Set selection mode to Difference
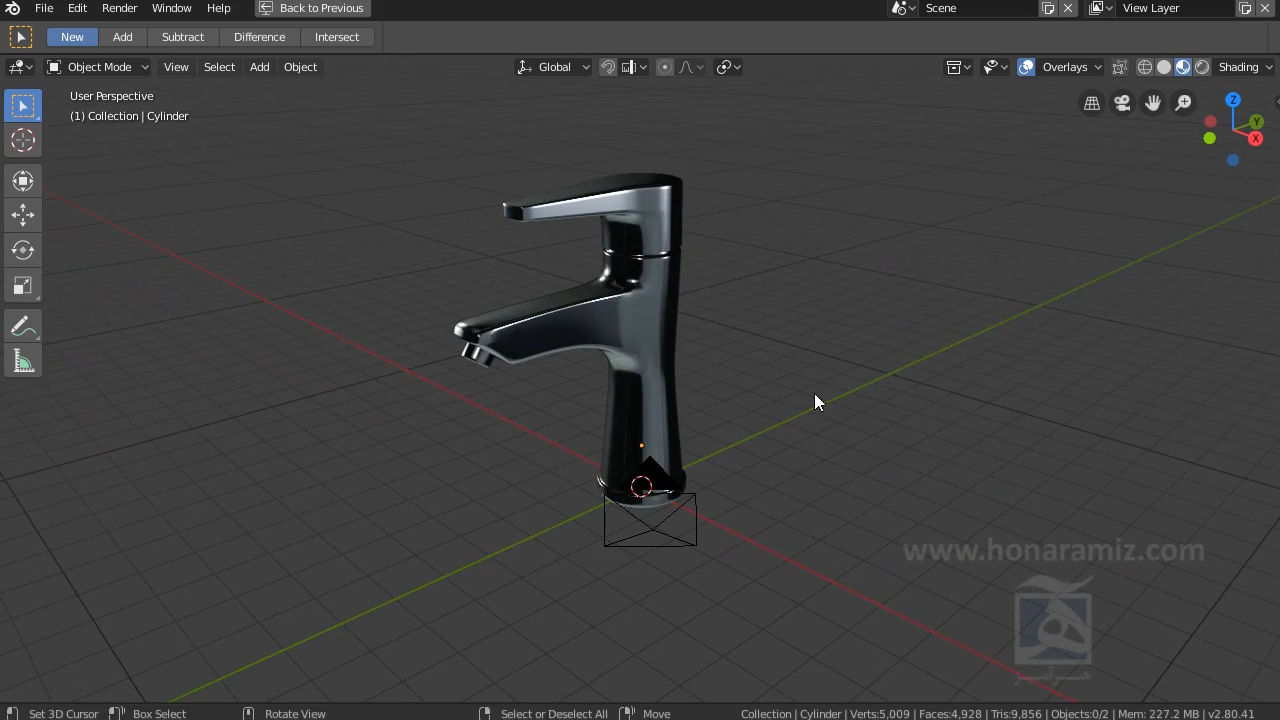This screenshot has height=720, width=1280. 259,37
